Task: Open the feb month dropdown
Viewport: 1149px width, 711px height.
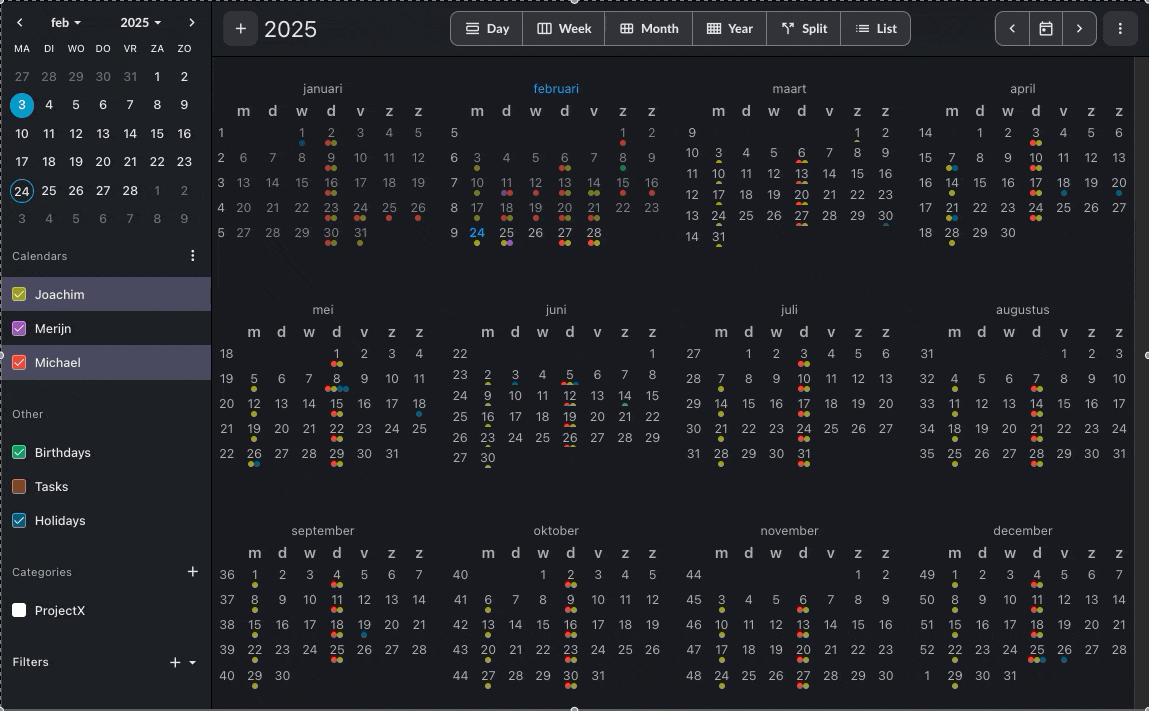Action: (66, 22)
